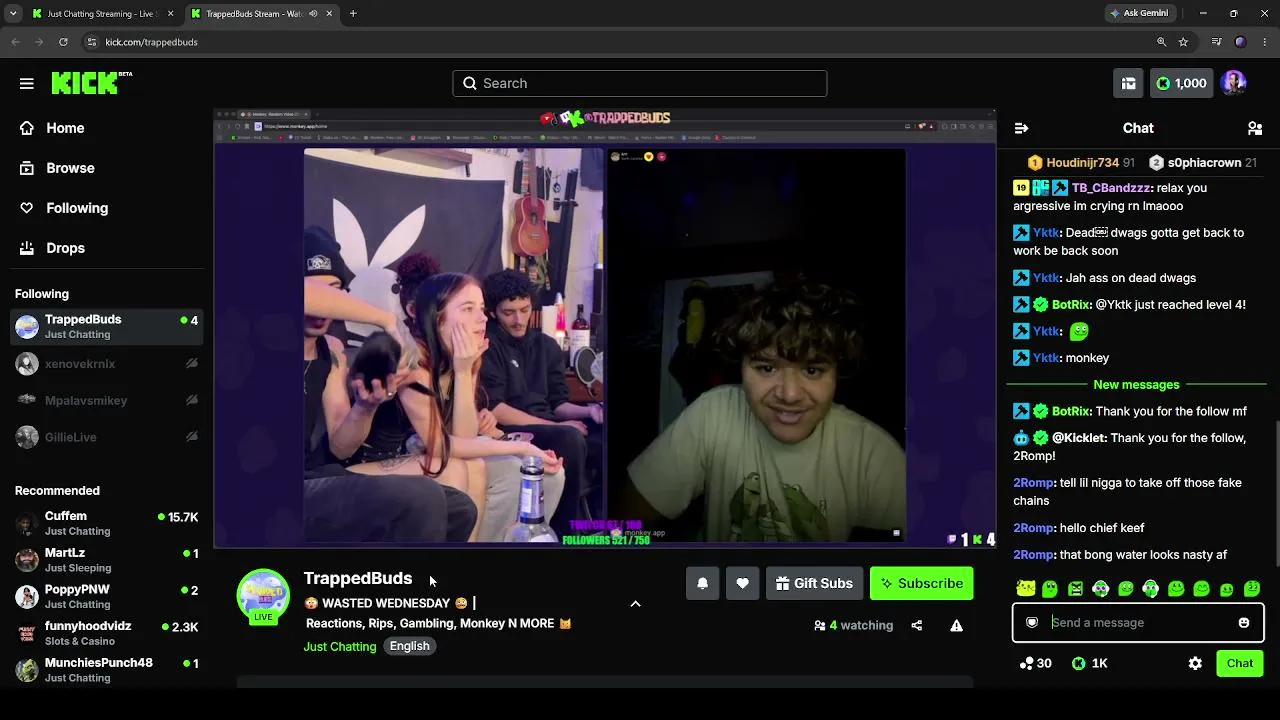Open recommended channel MartLz

pyautogui.click(x=106, y=560)
